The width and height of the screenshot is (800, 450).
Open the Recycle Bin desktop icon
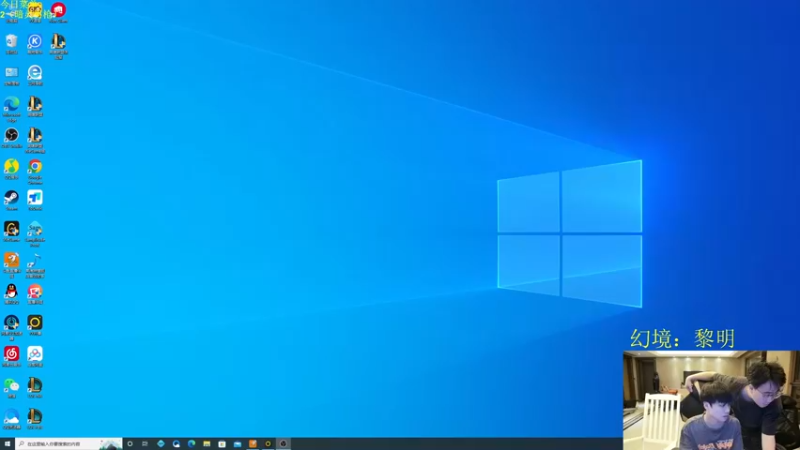tap(11, 43)
